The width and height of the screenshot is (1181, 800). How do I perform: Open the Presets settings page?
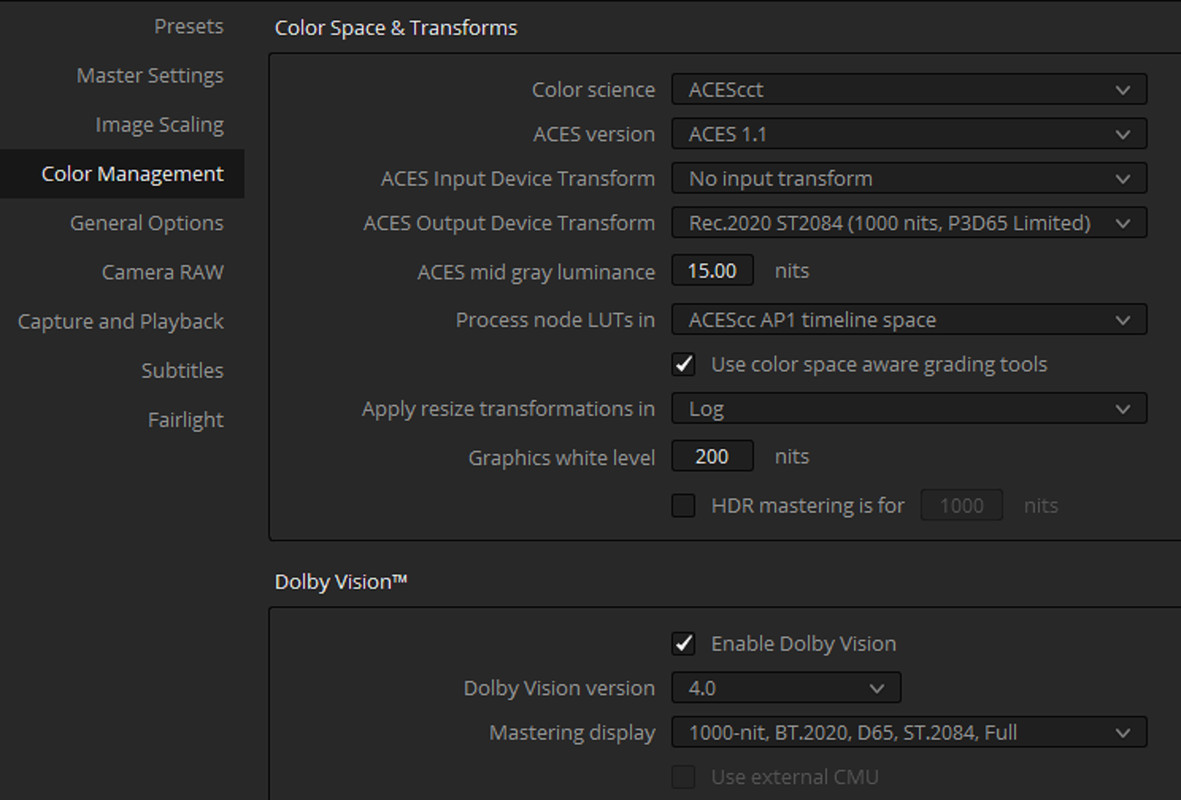(188, 26)
